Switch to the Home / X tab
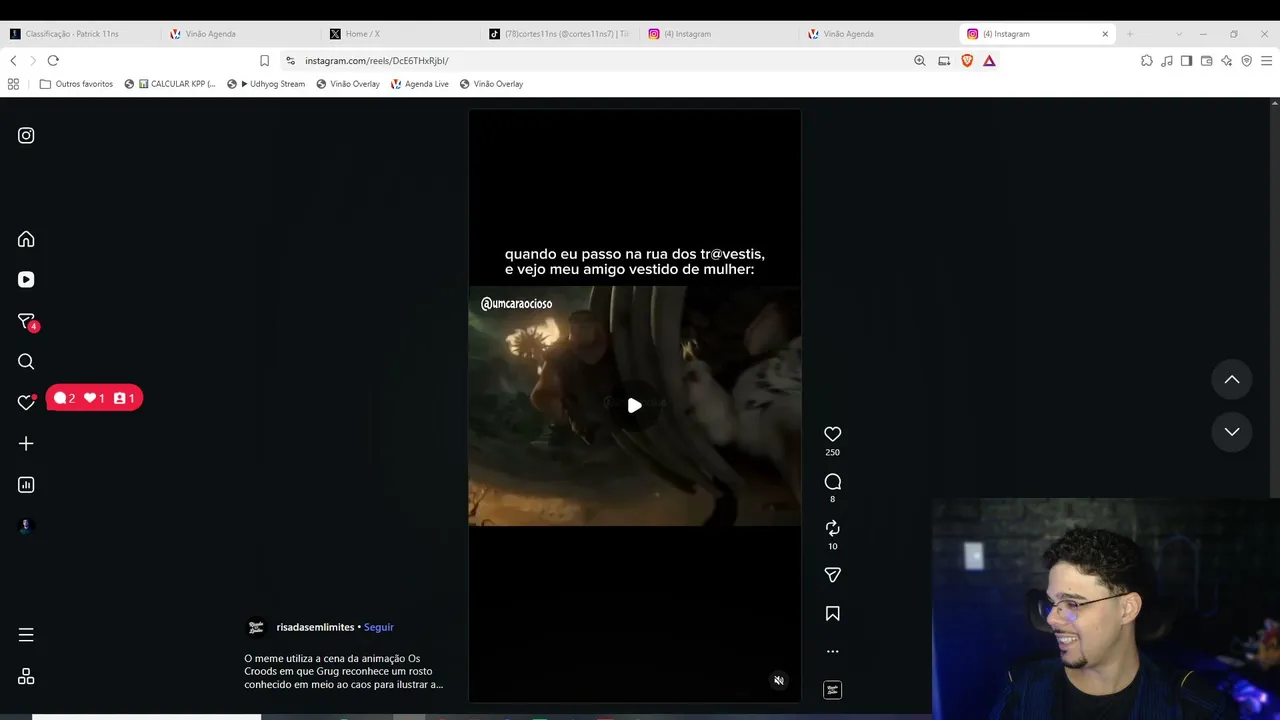Viewport: 1280px width, 720px height. pos(400,34)
